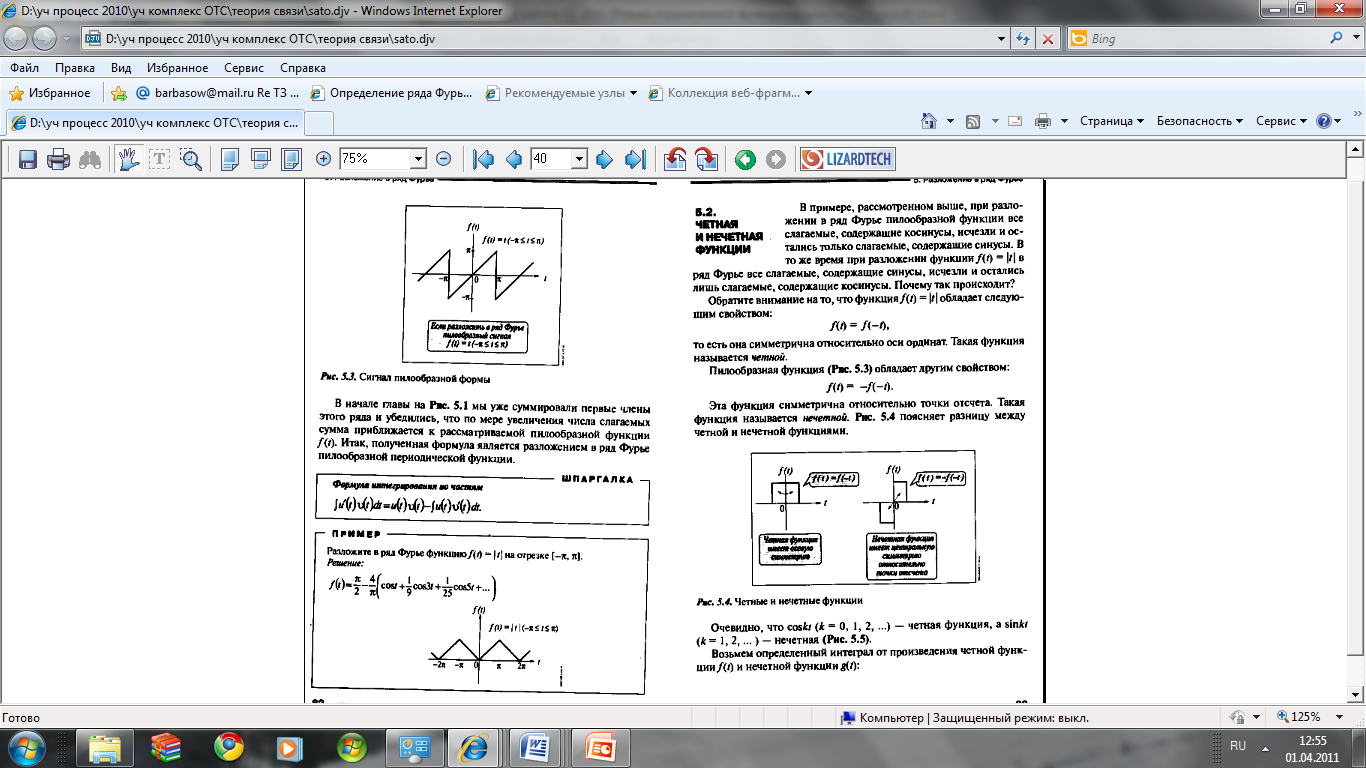Select the hand Pan tool
The height and width of the screenshot is (768, 1366).
(129, 159)
